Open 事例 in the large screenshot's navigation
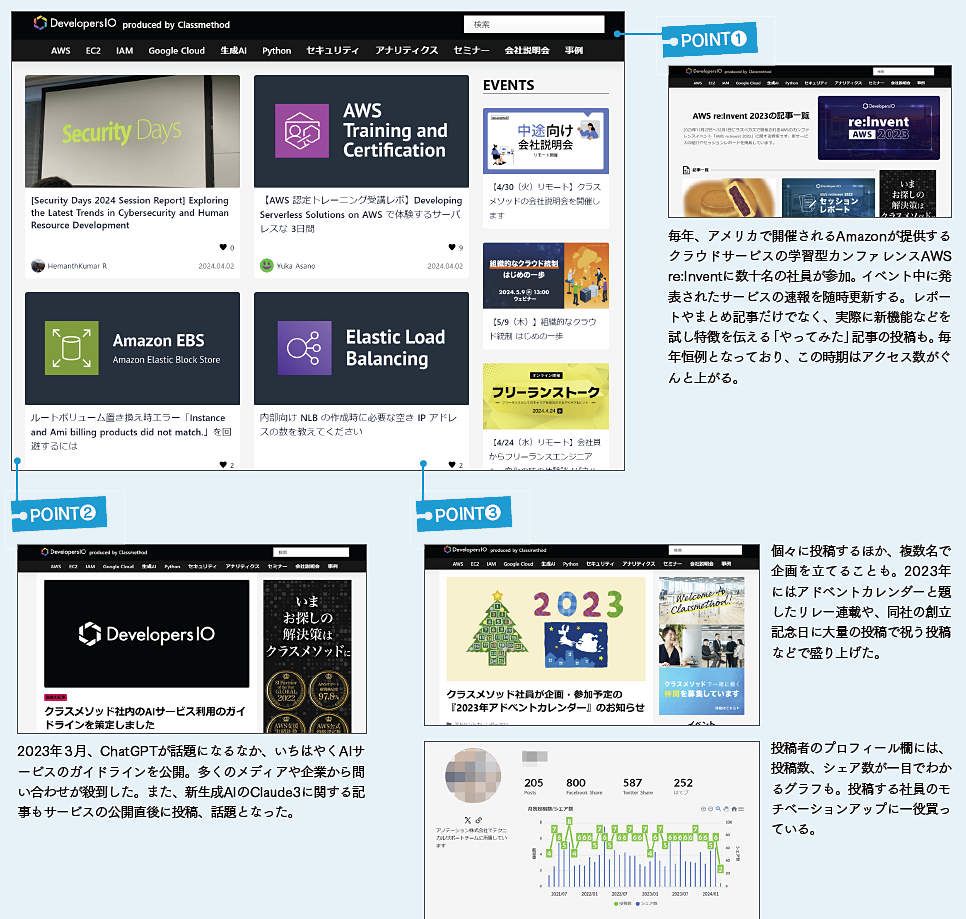 point(574,51)
